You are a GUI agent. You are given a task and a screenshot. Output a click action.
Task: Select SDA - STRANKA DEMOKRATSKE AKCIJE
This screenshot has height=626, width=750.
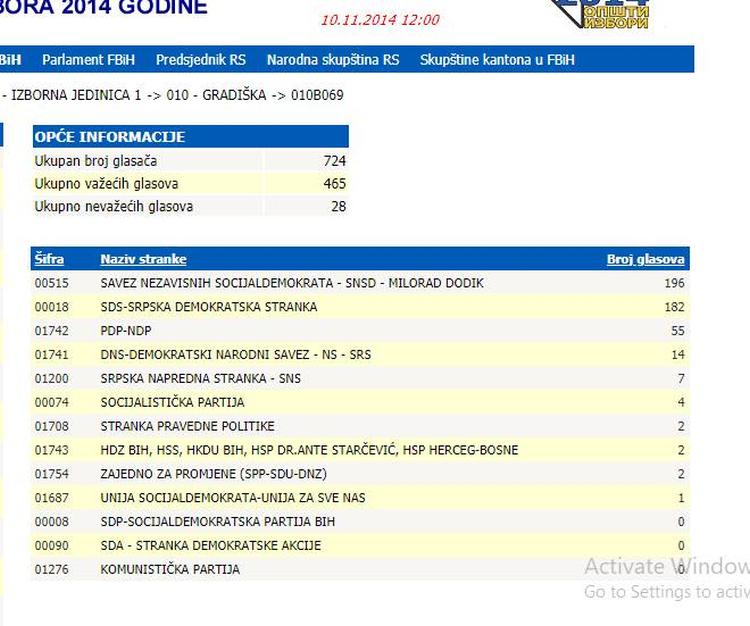coord(211,546)
